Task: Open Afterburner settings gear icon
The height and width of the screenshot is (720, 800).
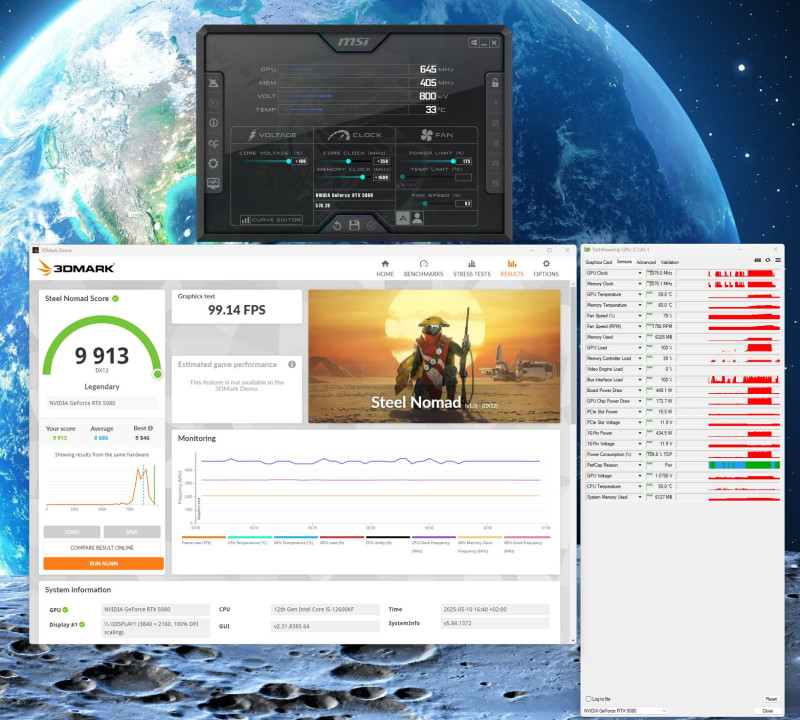Action: point(213,163)
